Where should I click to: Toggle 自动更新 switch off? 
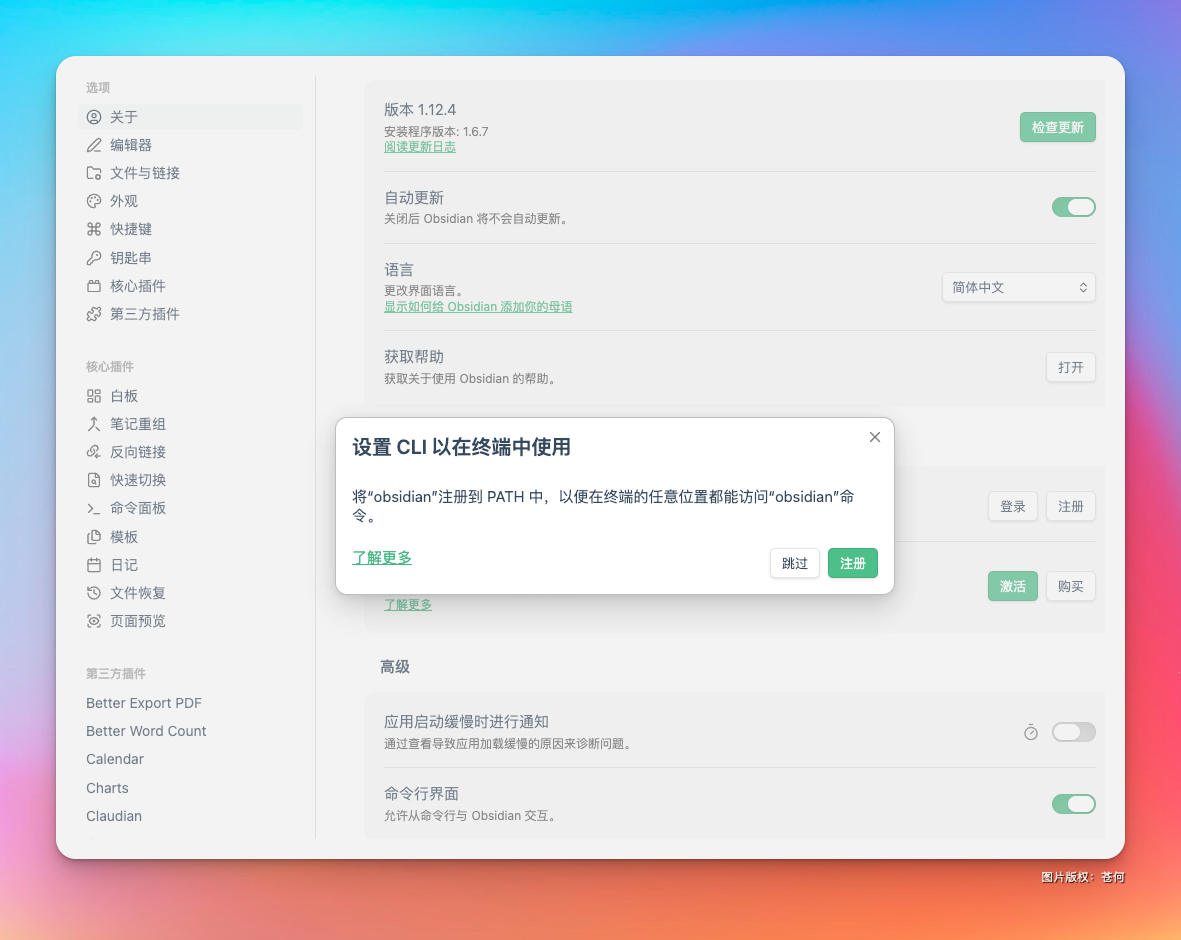(x=1073, y=207)
